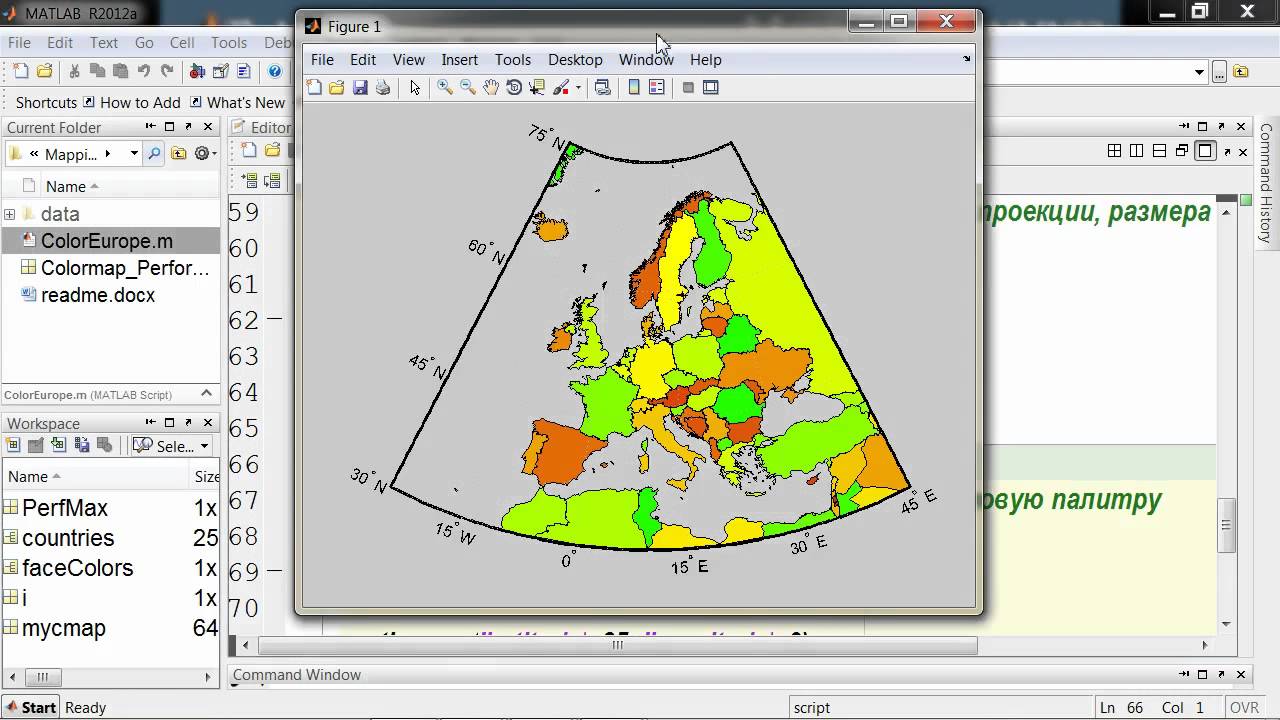Viewport: 1280px width, 720px height.
Task: Select the Rotate 3D tool
Action: point(514,88)
